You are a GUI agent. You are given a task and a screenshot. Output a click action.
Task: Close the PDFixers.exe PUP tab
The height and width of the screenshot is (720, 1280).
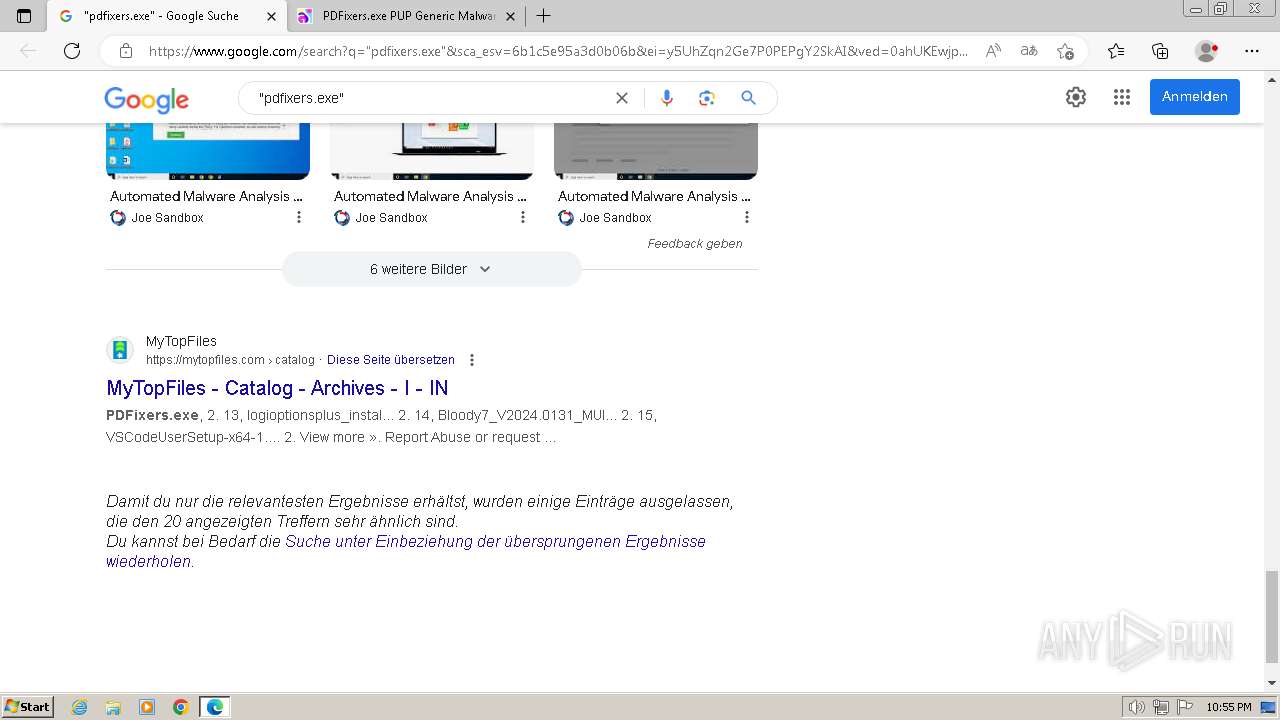510,16
